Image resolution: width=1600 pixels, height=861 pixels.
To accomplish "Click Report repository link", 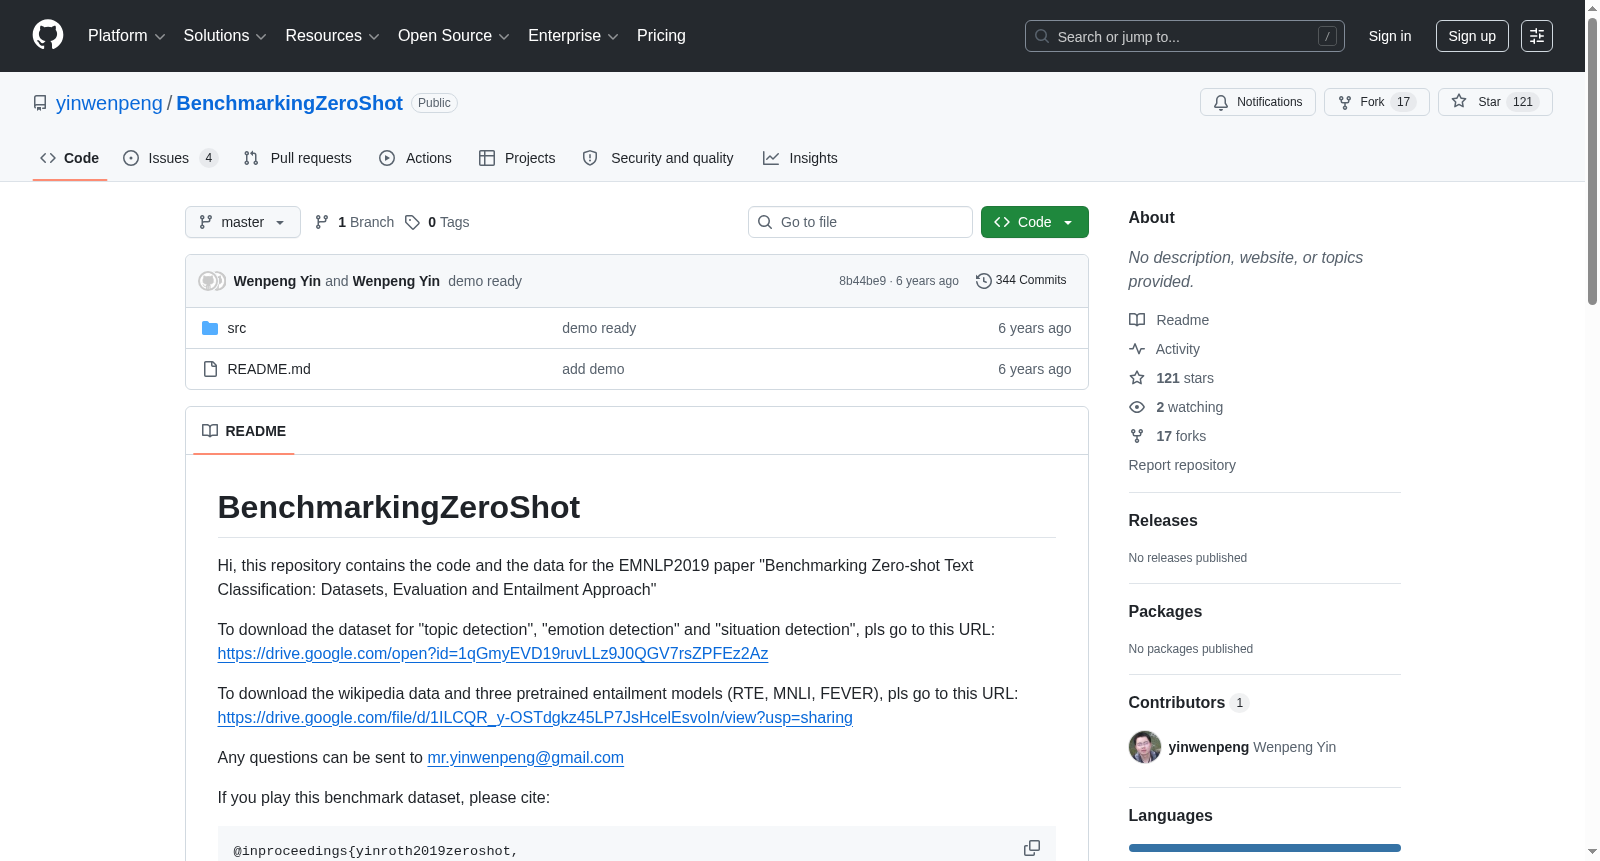I will point(1182,465).
